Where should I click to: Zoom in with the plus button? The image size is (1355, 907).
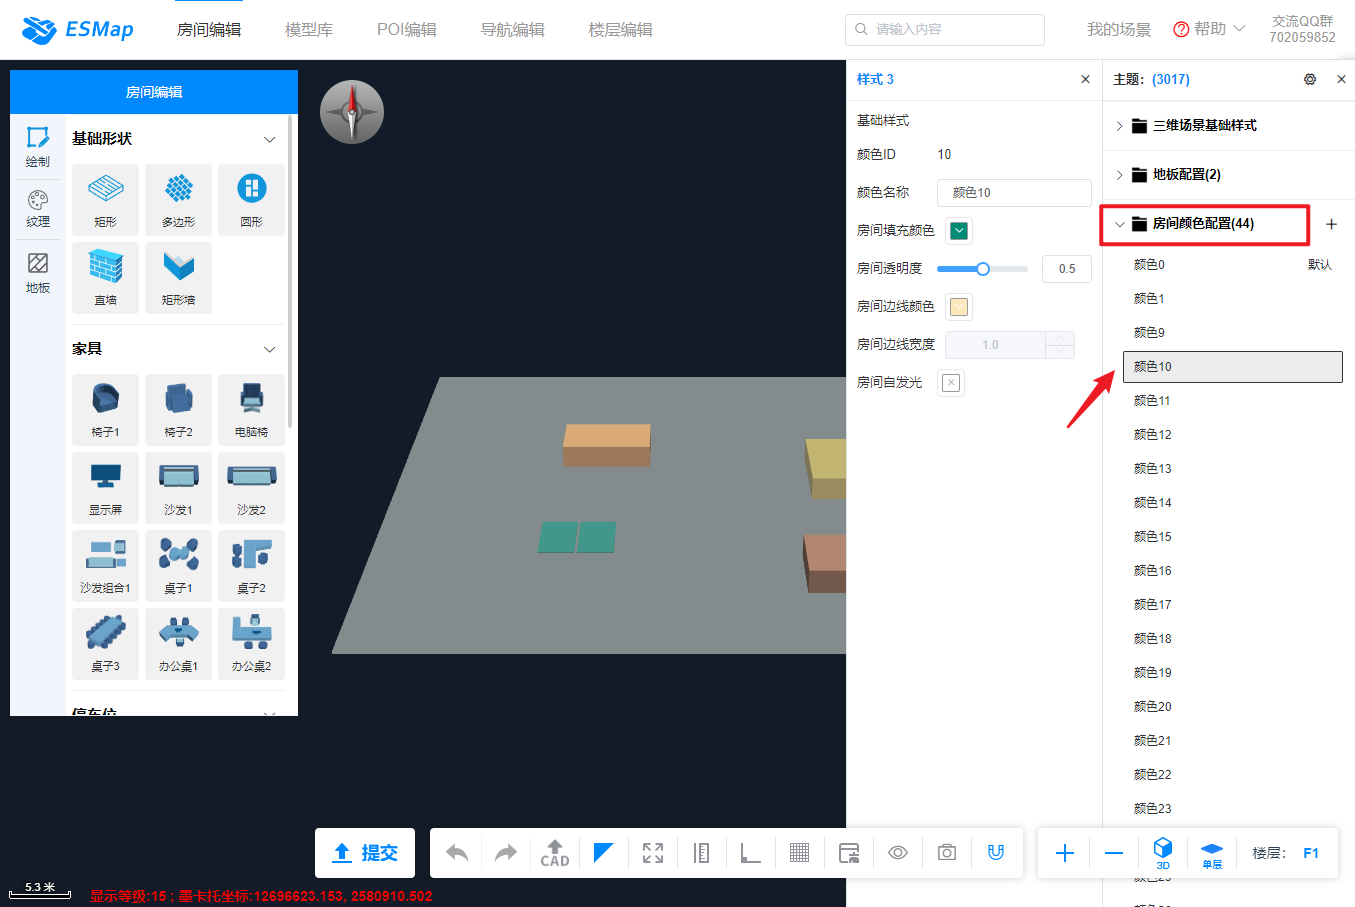(x=1065, y=853)
